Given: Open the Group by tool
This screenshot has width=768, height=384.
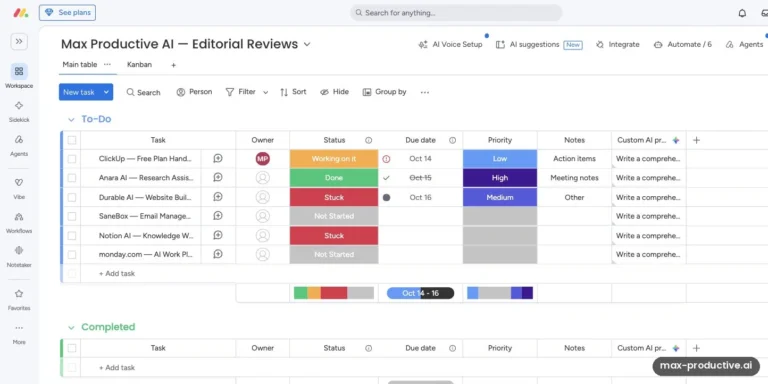Looking at the screenshot, I should click(x=384, y=92).
